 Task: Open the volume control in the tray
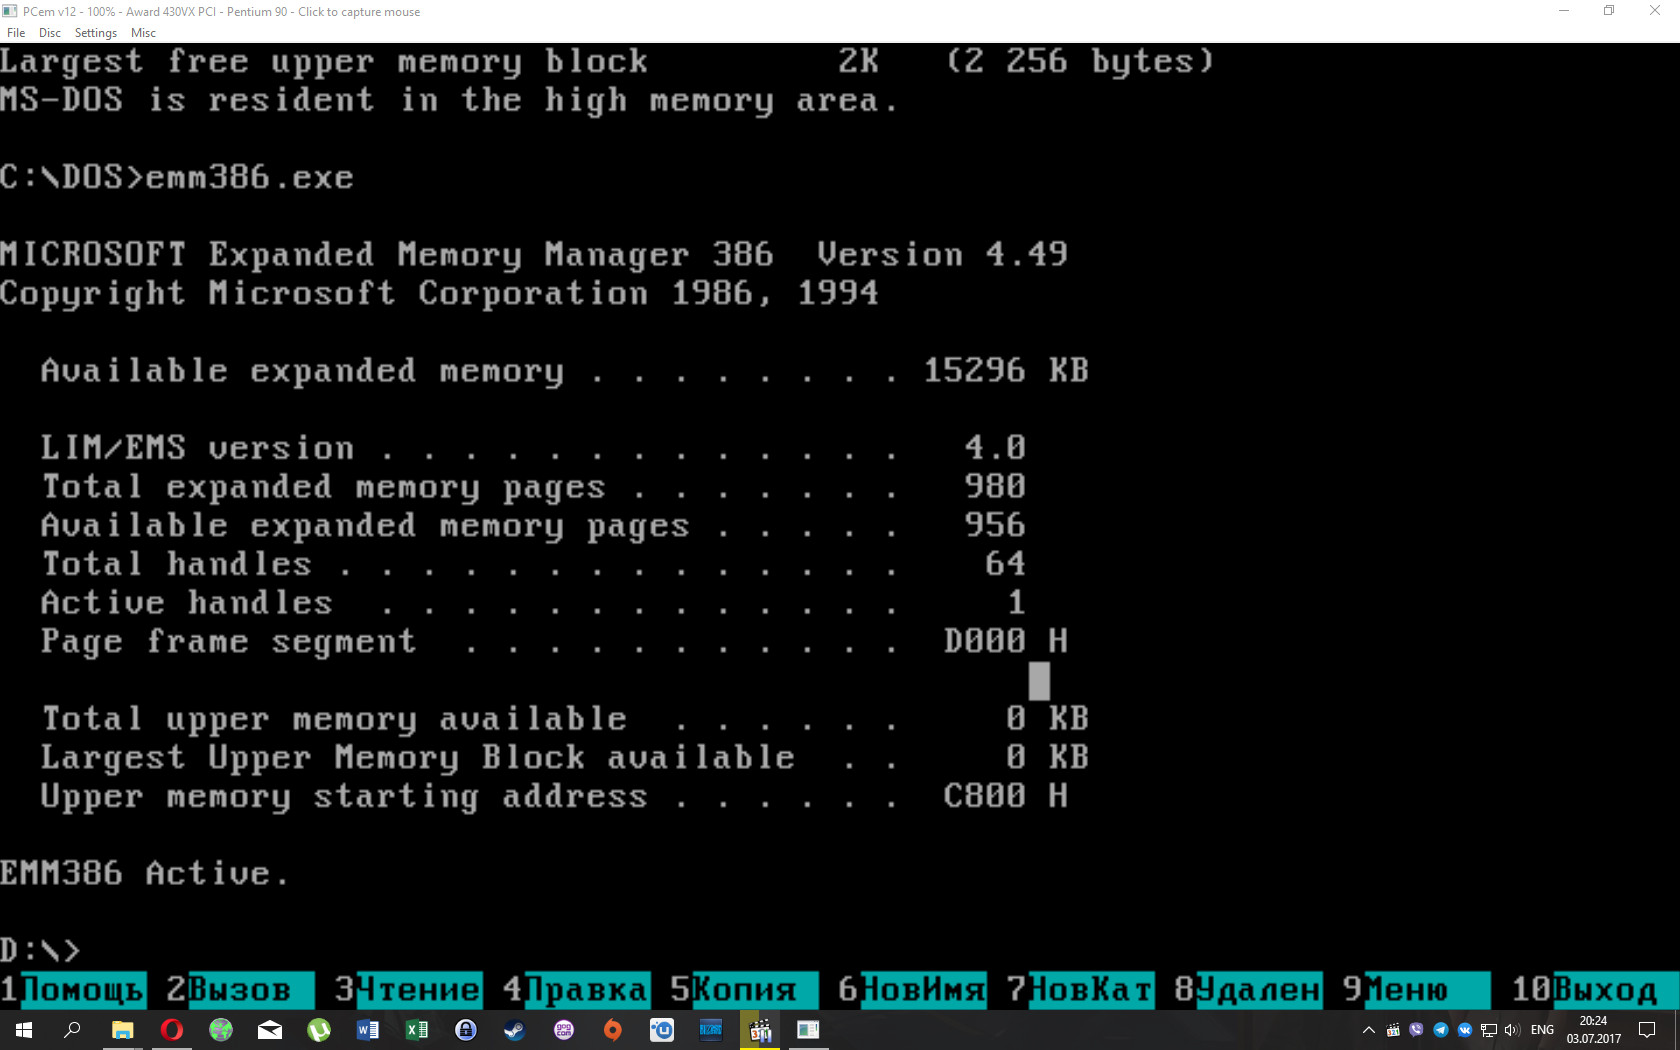pos(1511,1030)
